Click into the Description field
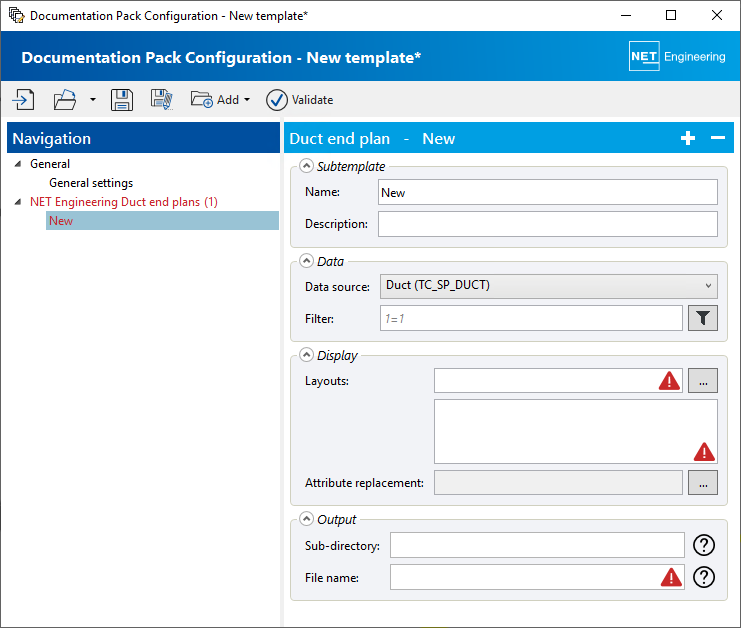Screen dimensions: 741x628 tap(548, 224)
